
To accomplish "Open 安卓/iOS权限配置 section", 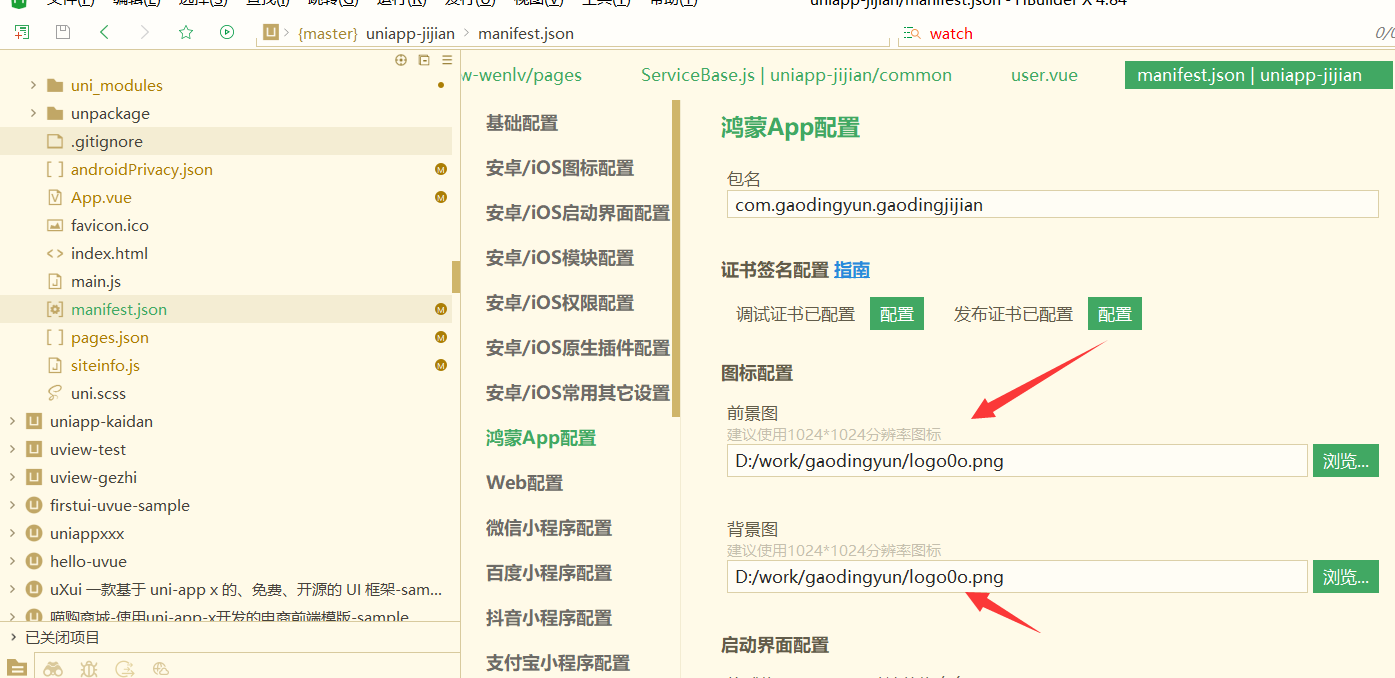I will (x=560, y=303).
